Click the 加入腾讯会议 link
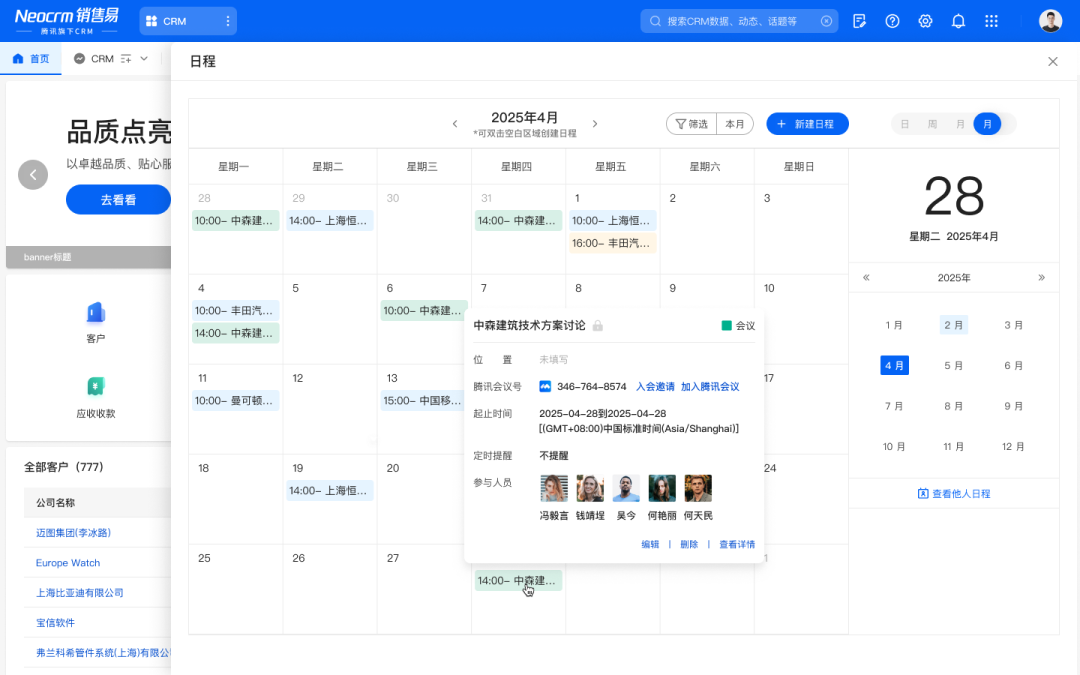 (x=710, y=387)
